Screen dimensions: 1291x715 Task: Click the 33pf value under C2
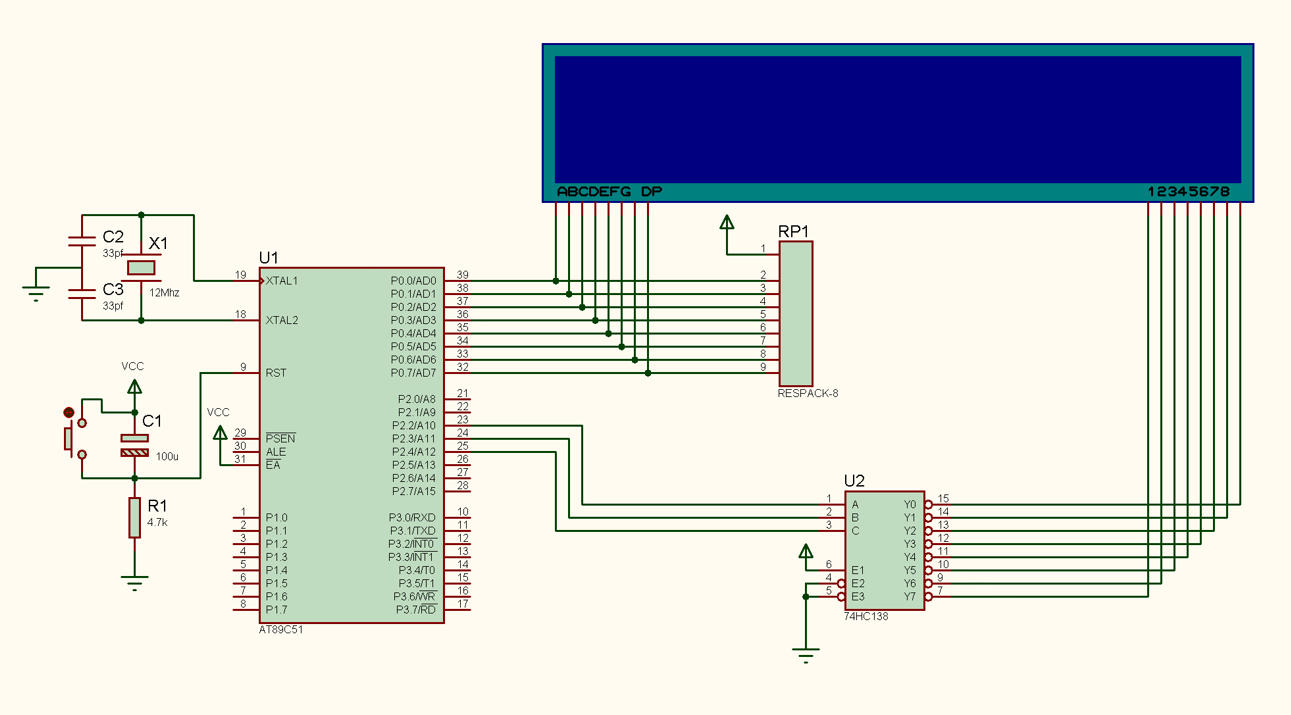111,254
